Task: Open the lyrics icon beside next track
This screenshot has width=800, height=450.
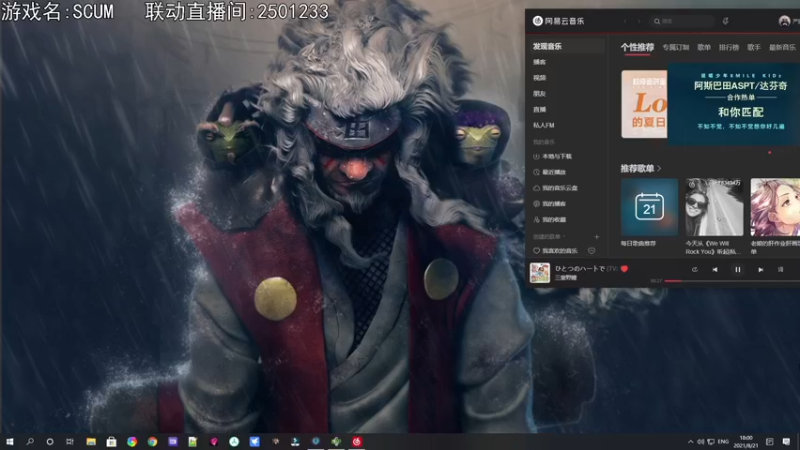Action: click(780, 269)
